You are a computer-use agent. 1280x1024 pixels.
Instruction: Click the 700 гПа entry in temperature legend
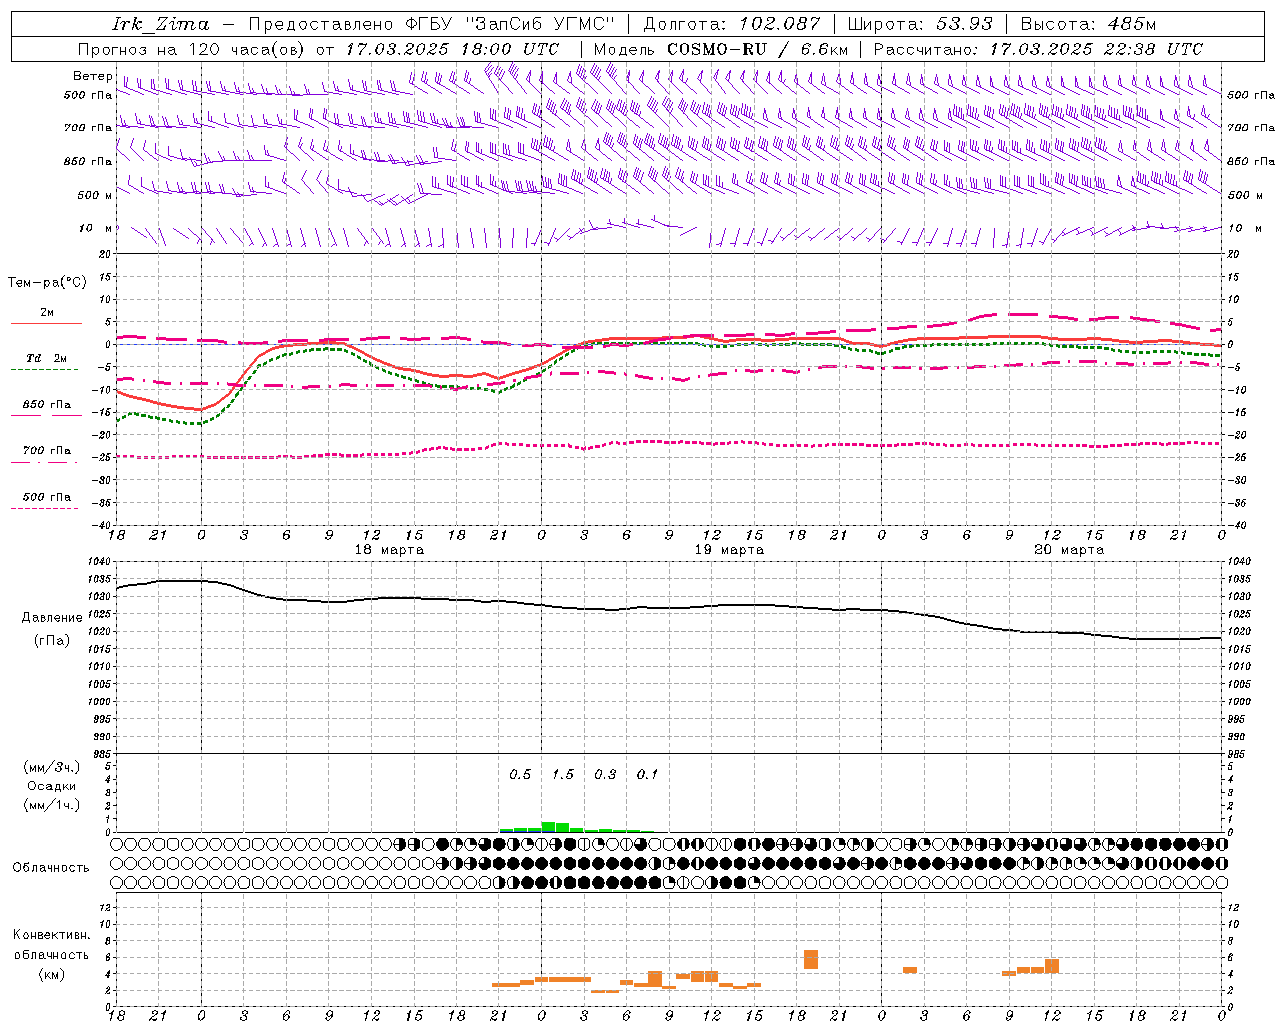[47, 451]
